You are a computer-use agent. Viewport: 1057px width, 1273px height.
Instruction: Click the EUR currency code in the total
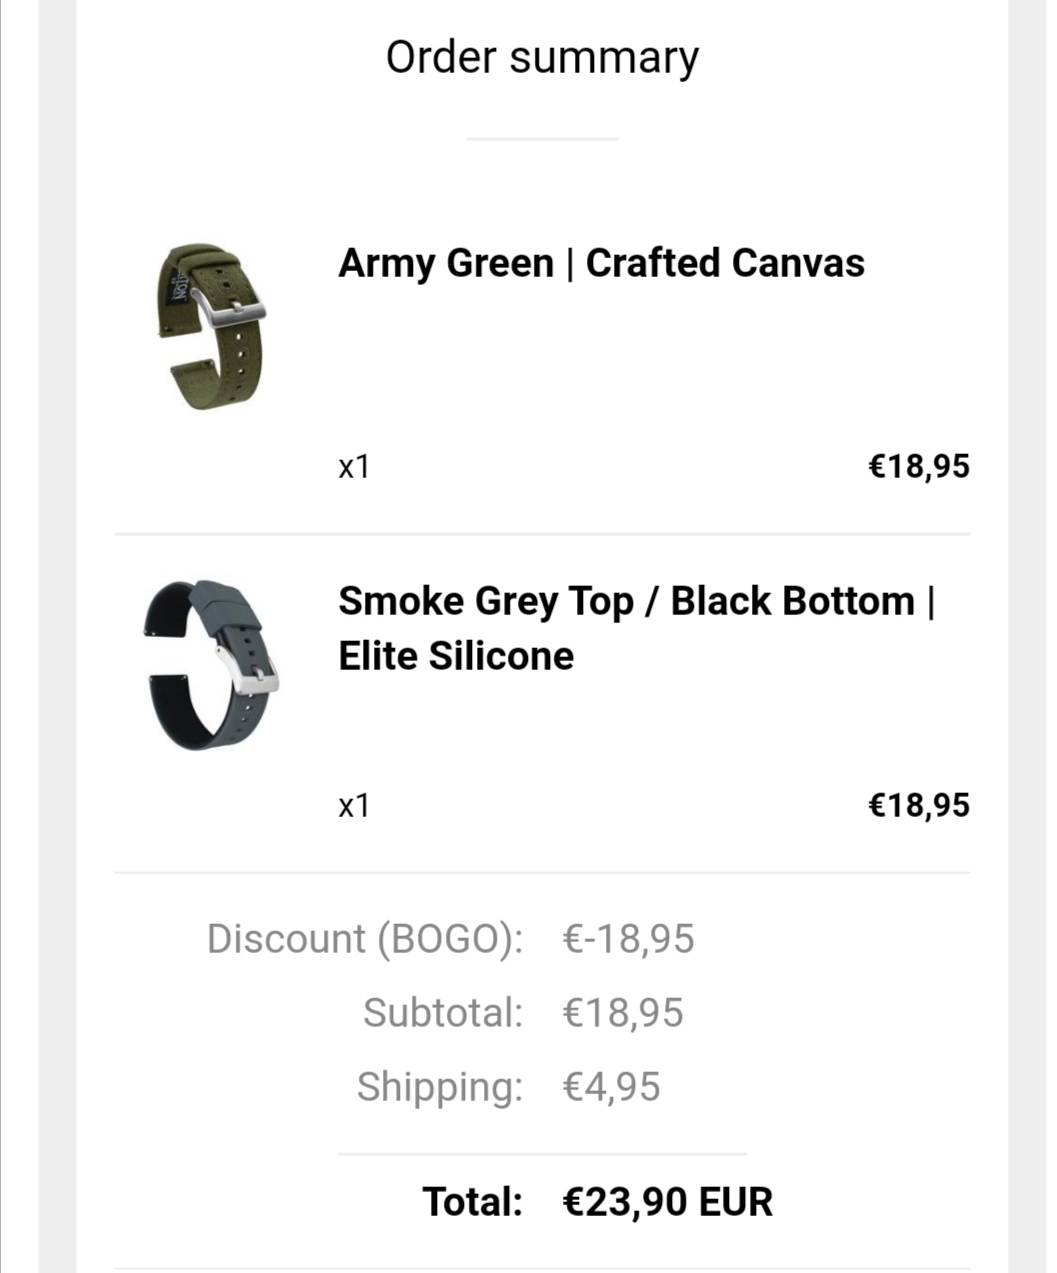[736, 1201]
